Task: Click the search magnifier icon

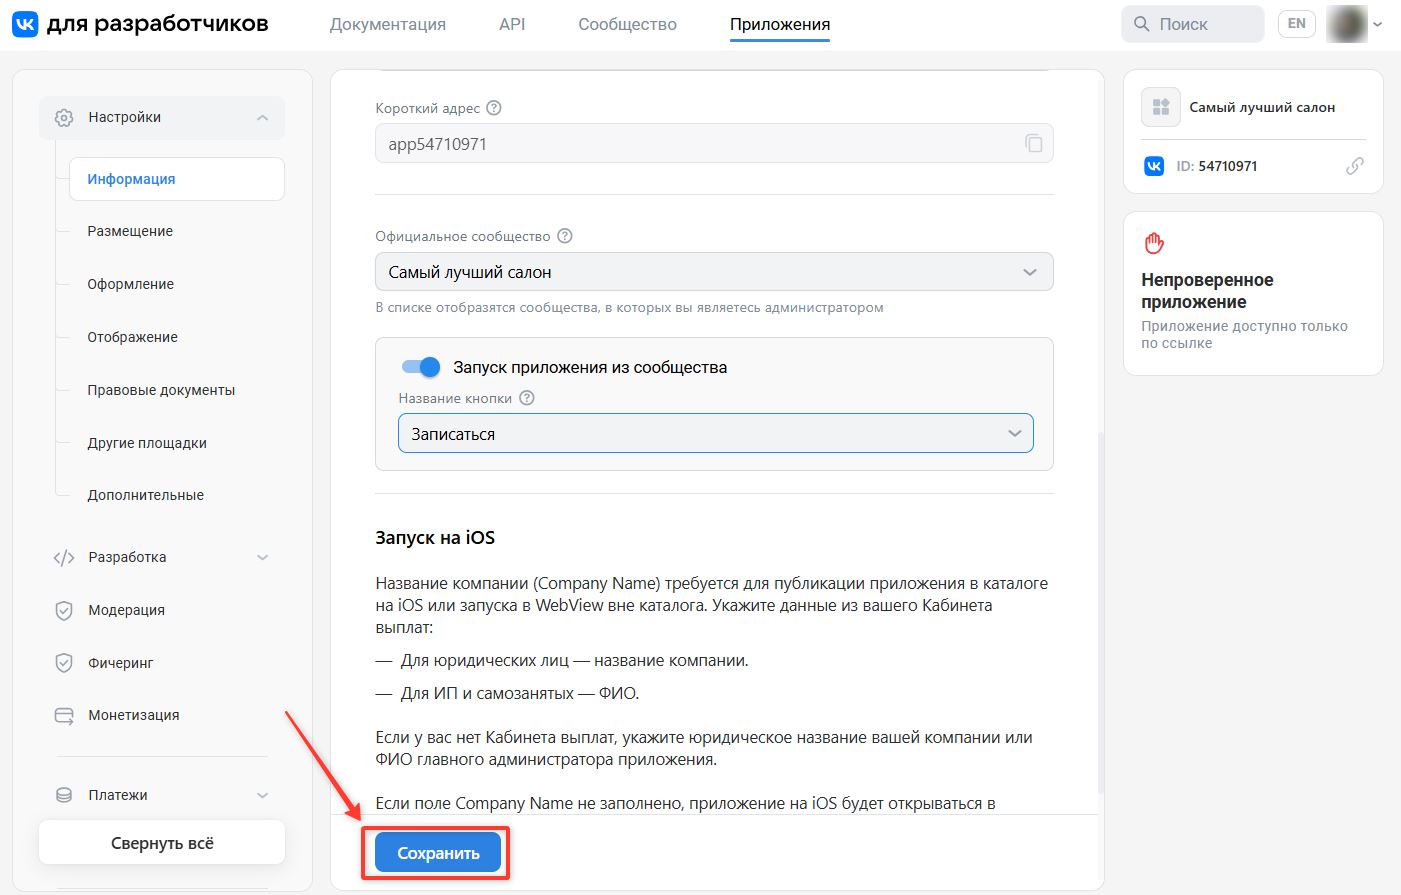Action: (1141, 24)
